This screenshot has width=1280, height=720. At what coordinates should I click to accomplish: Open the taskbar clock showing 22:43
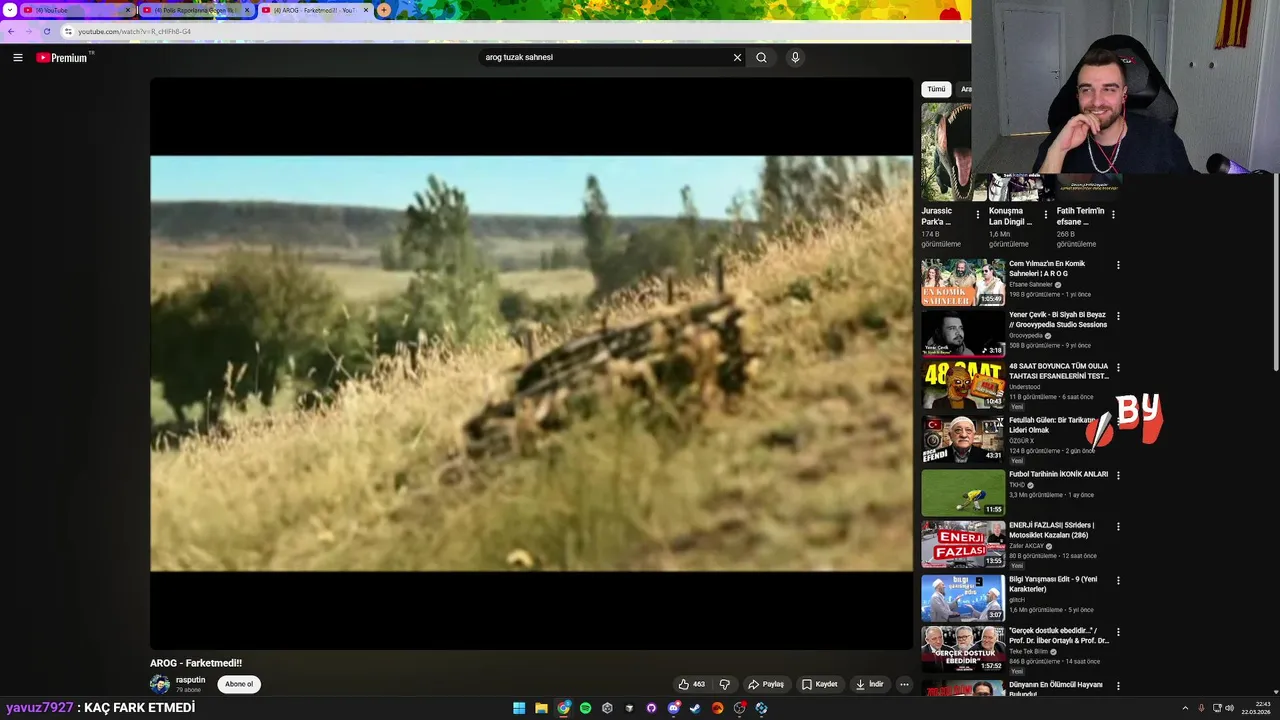(x=1255, y=708)
